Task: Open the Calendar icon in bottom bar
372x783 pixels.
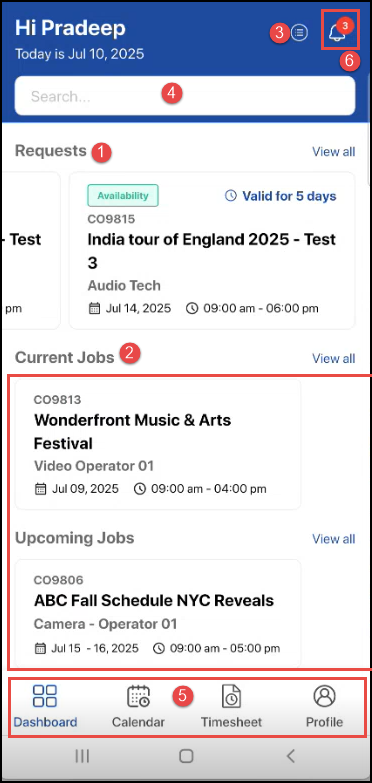Action: click(x=138, y=696)
